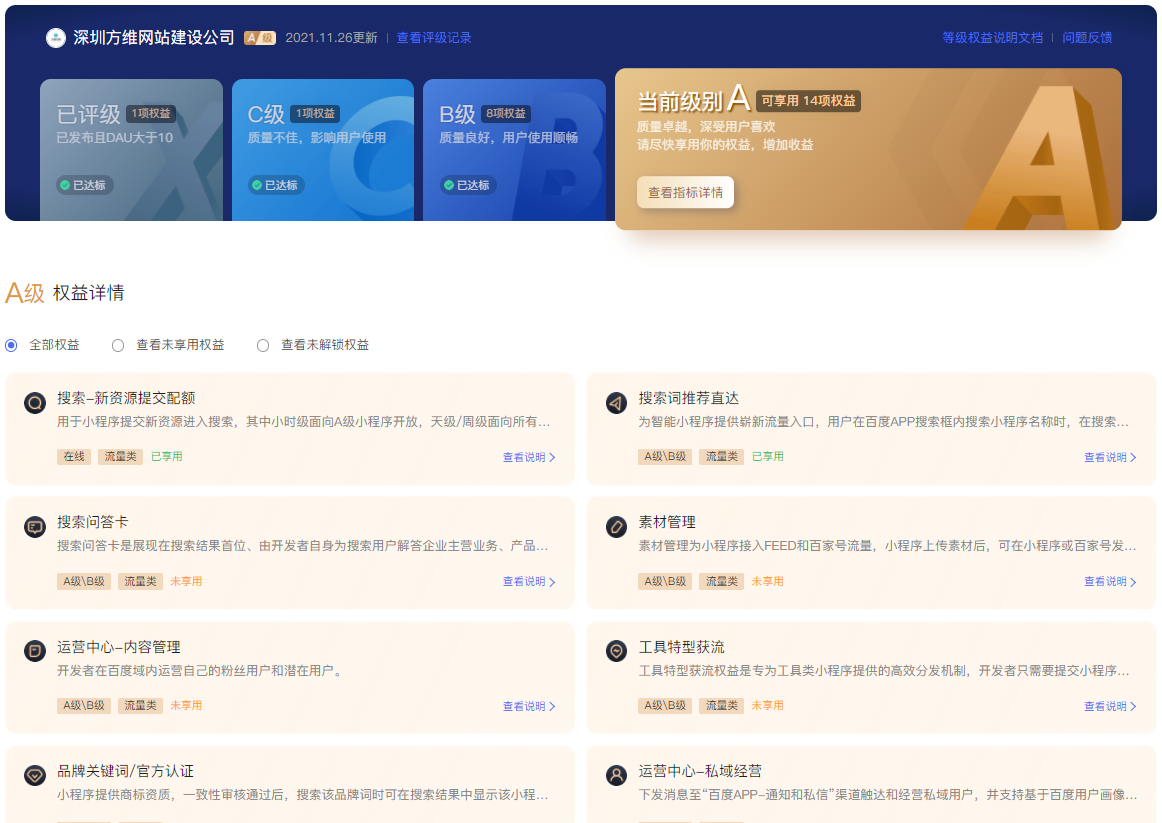
Task: Click the 在线 tag under 搜索-新资源提交配额
Action: (74, 456)
